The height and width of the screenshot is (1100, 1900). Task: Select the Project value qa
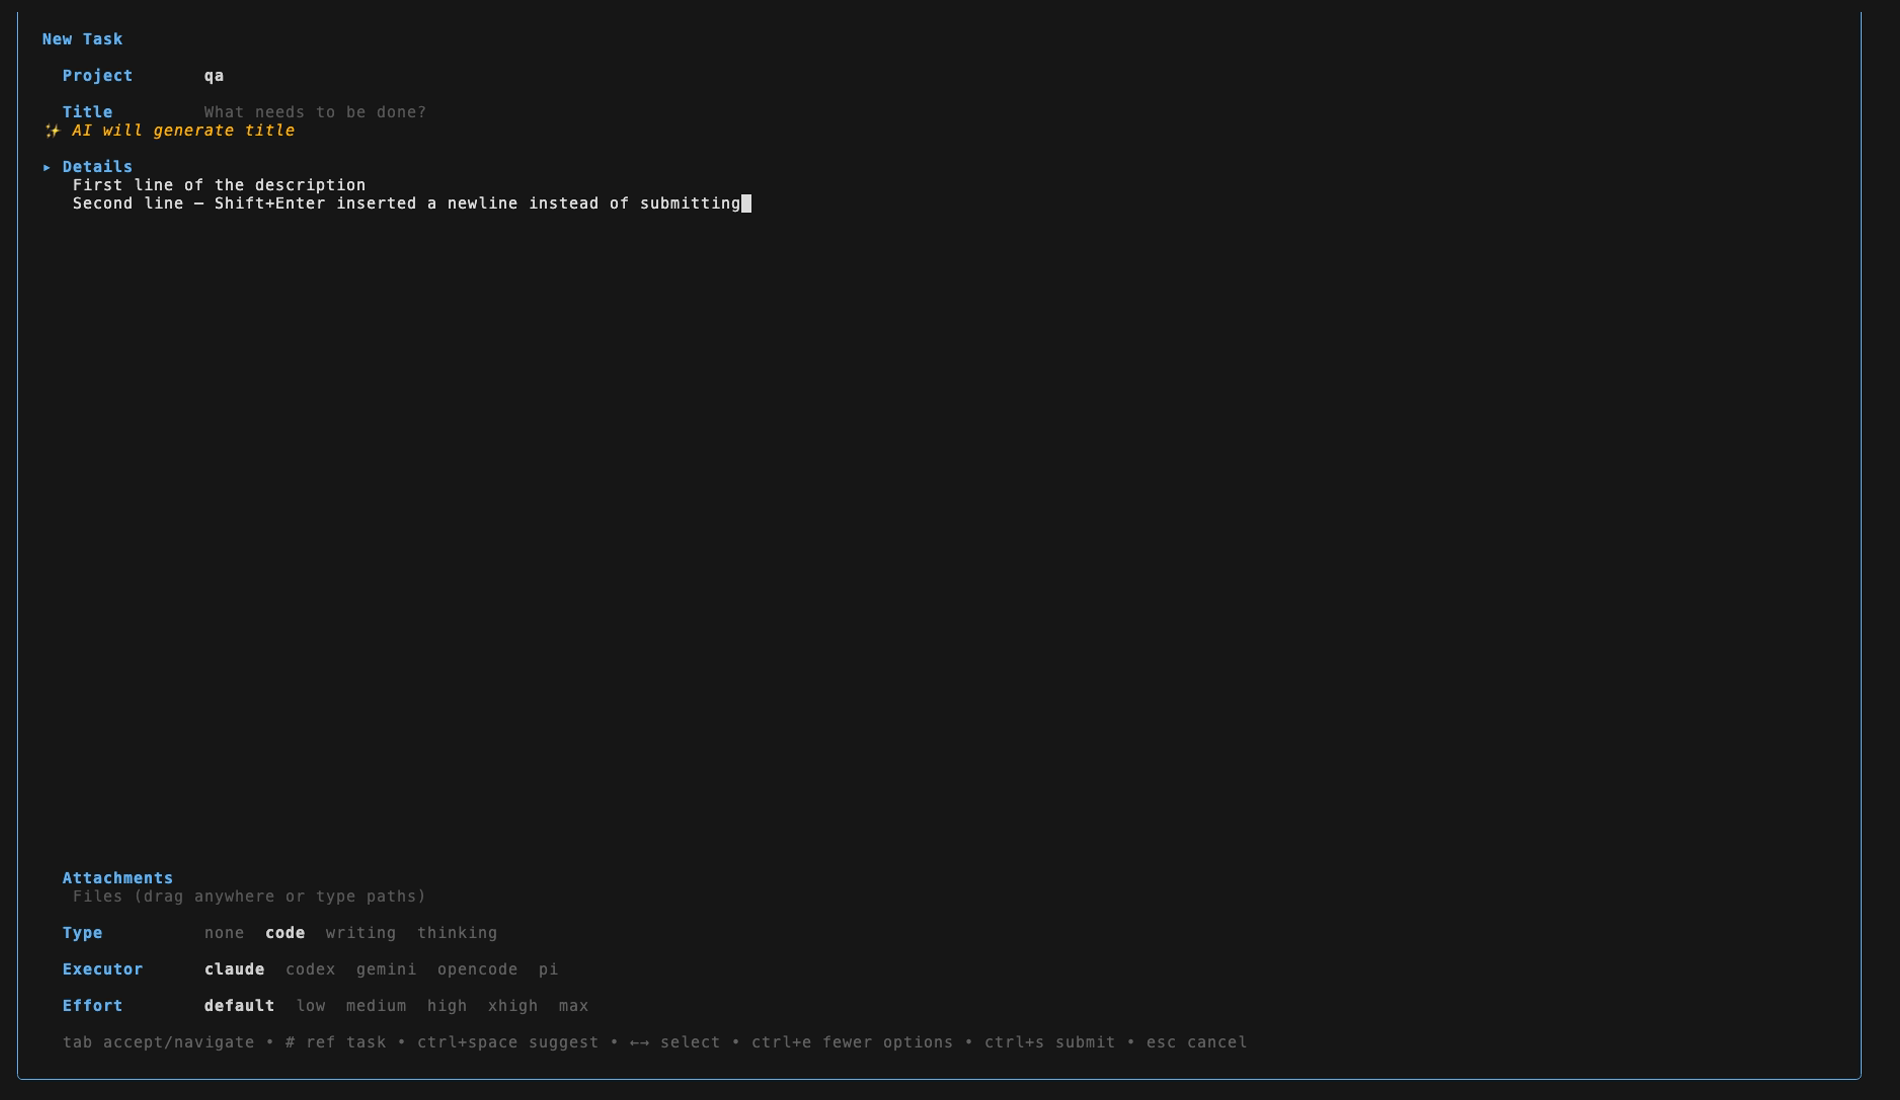(214, 76)
